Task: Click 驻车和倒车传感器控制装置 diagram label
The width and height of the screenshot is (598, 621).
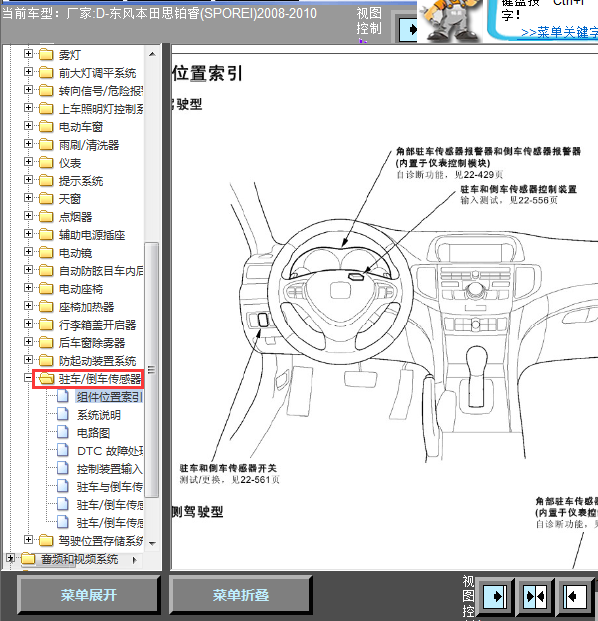Action: coord(518,189)
